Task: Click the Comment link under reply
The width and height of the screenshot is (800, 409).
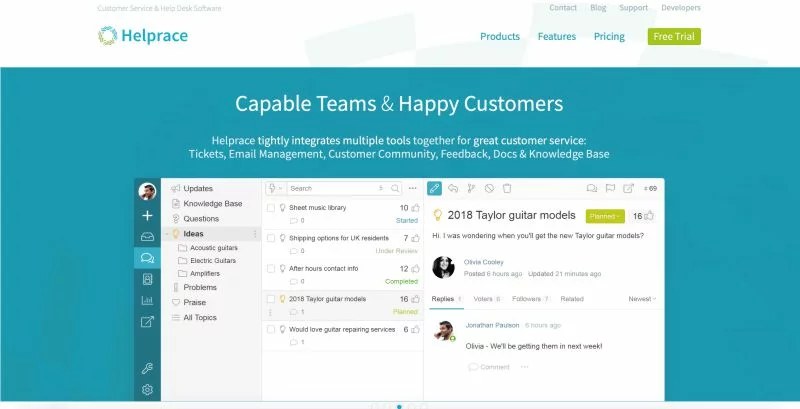Action: 489,367
